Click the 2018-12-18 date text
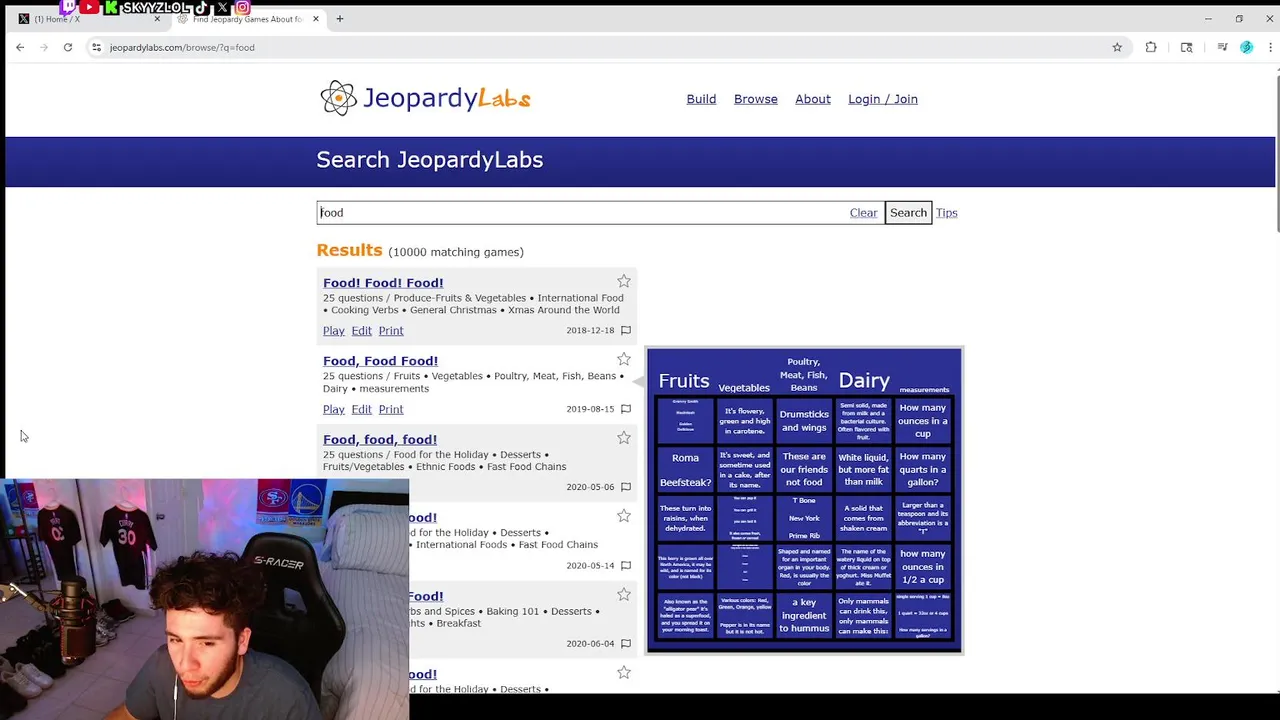Viewport: 1280px width, 720px height. point(590,331)
